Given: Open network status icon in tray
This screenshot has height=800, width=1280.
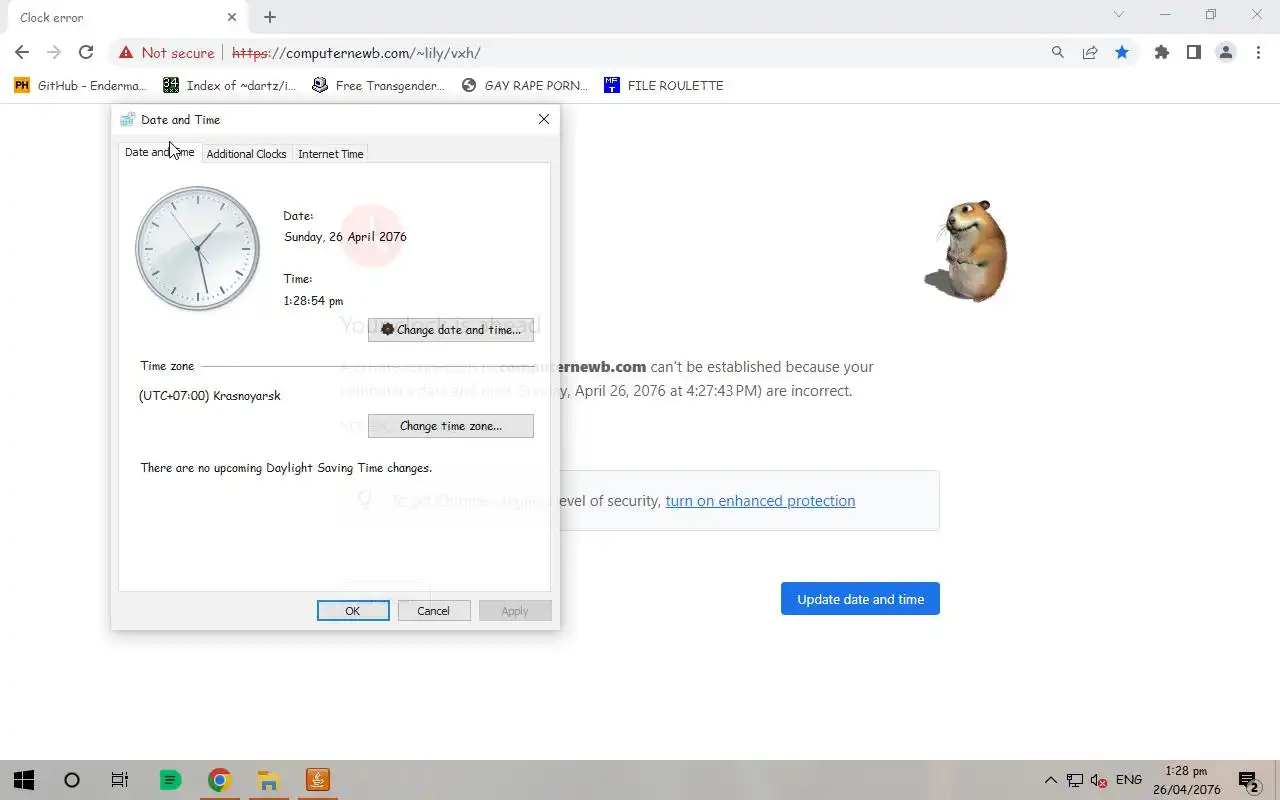Looking at the screenshot, I should [1075, 780].
